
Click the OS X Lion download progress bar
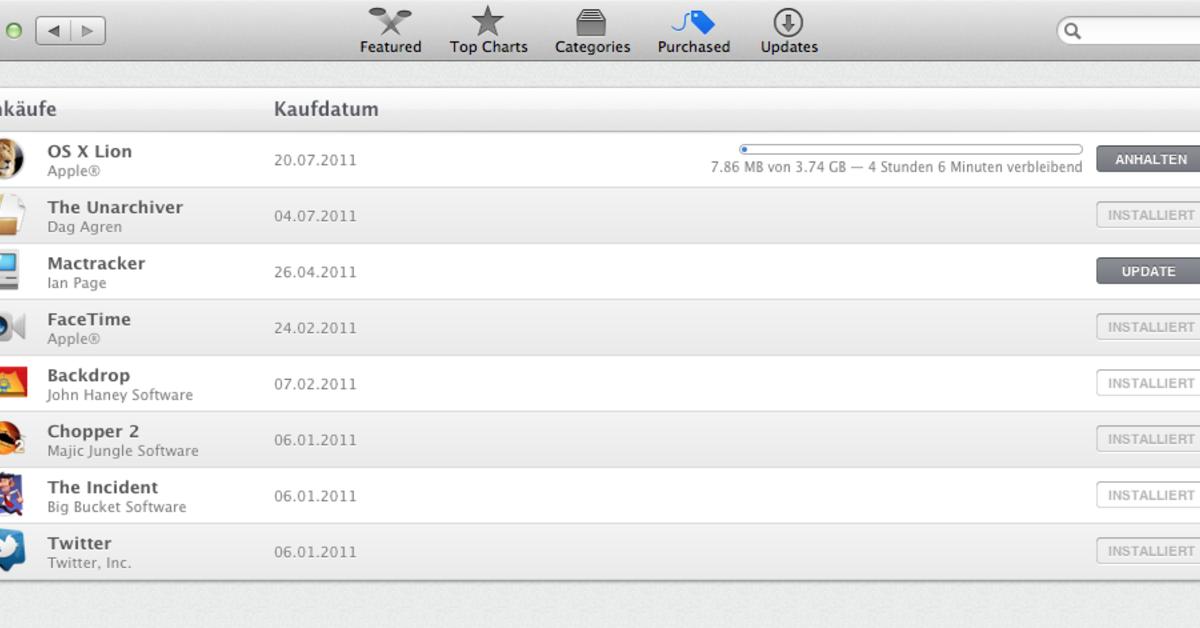coord(911,149)
